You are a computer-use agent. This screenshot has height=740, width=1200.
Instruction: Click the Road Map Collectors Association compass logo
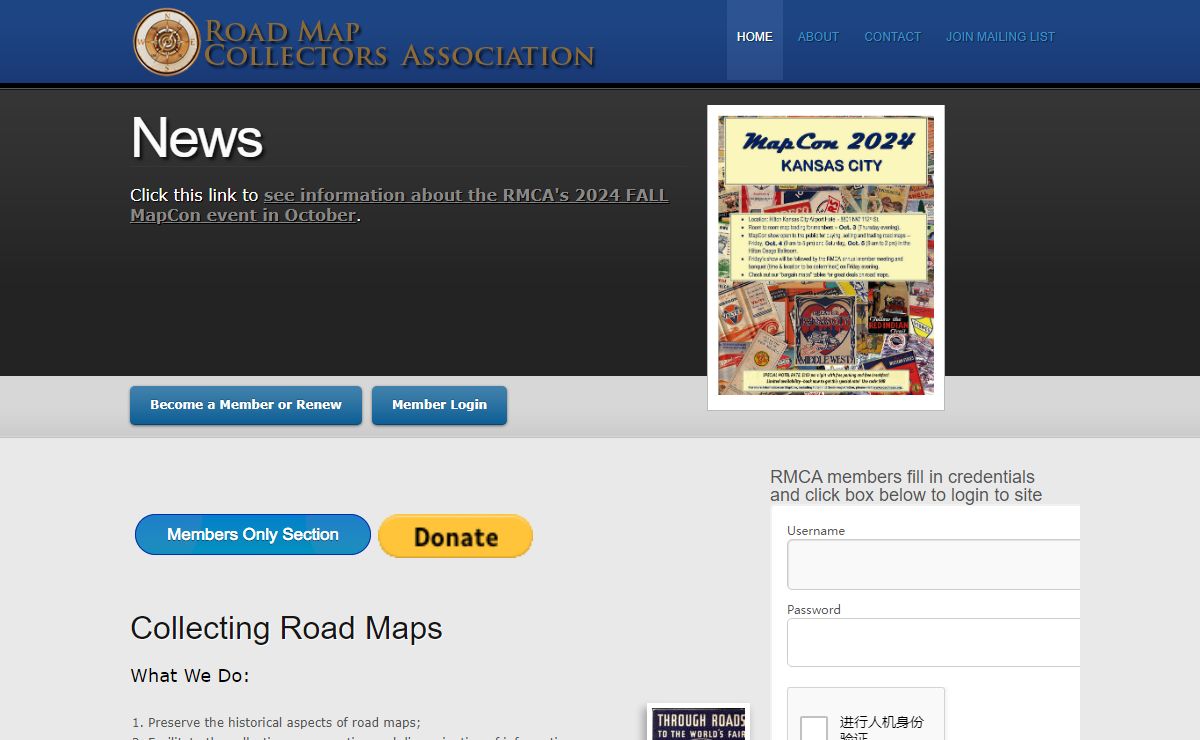167,42
